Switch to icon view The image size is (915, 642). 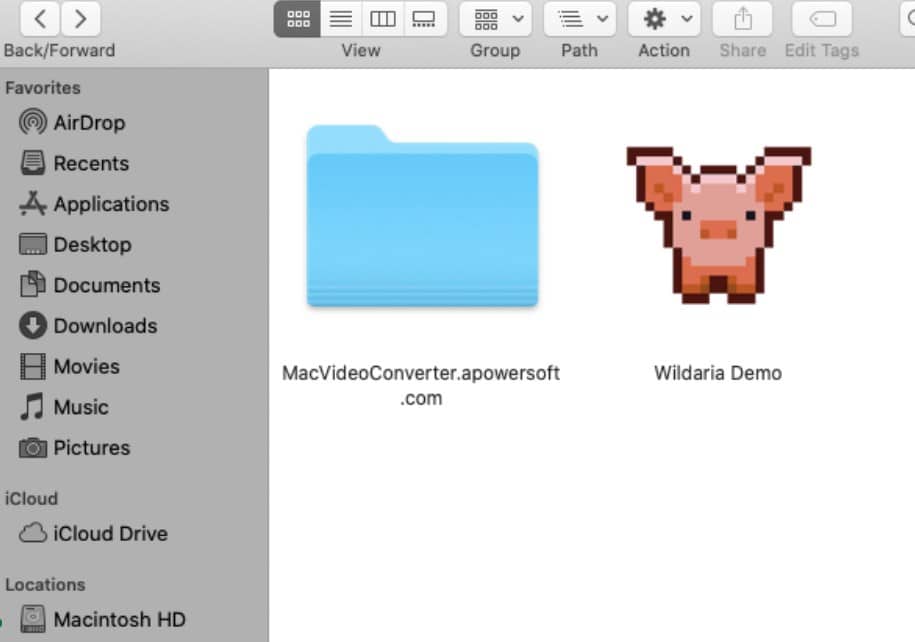coord(298,19)
